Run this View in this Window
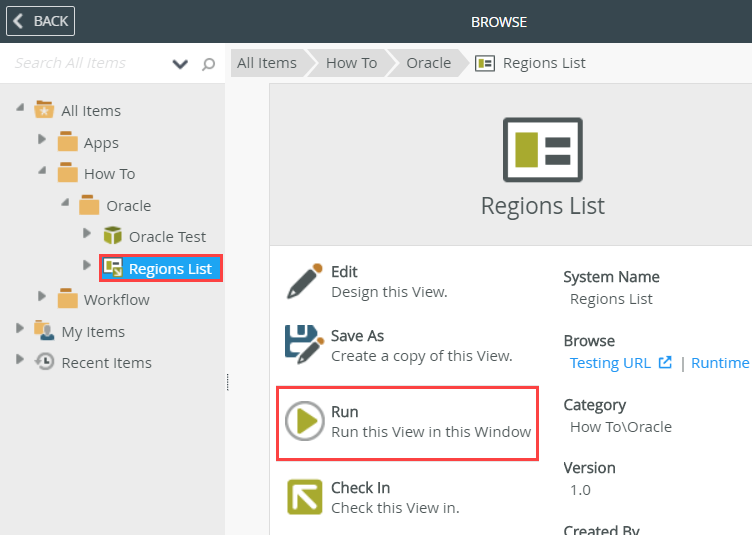The image size is (752, 535). [x=408, y=422]
